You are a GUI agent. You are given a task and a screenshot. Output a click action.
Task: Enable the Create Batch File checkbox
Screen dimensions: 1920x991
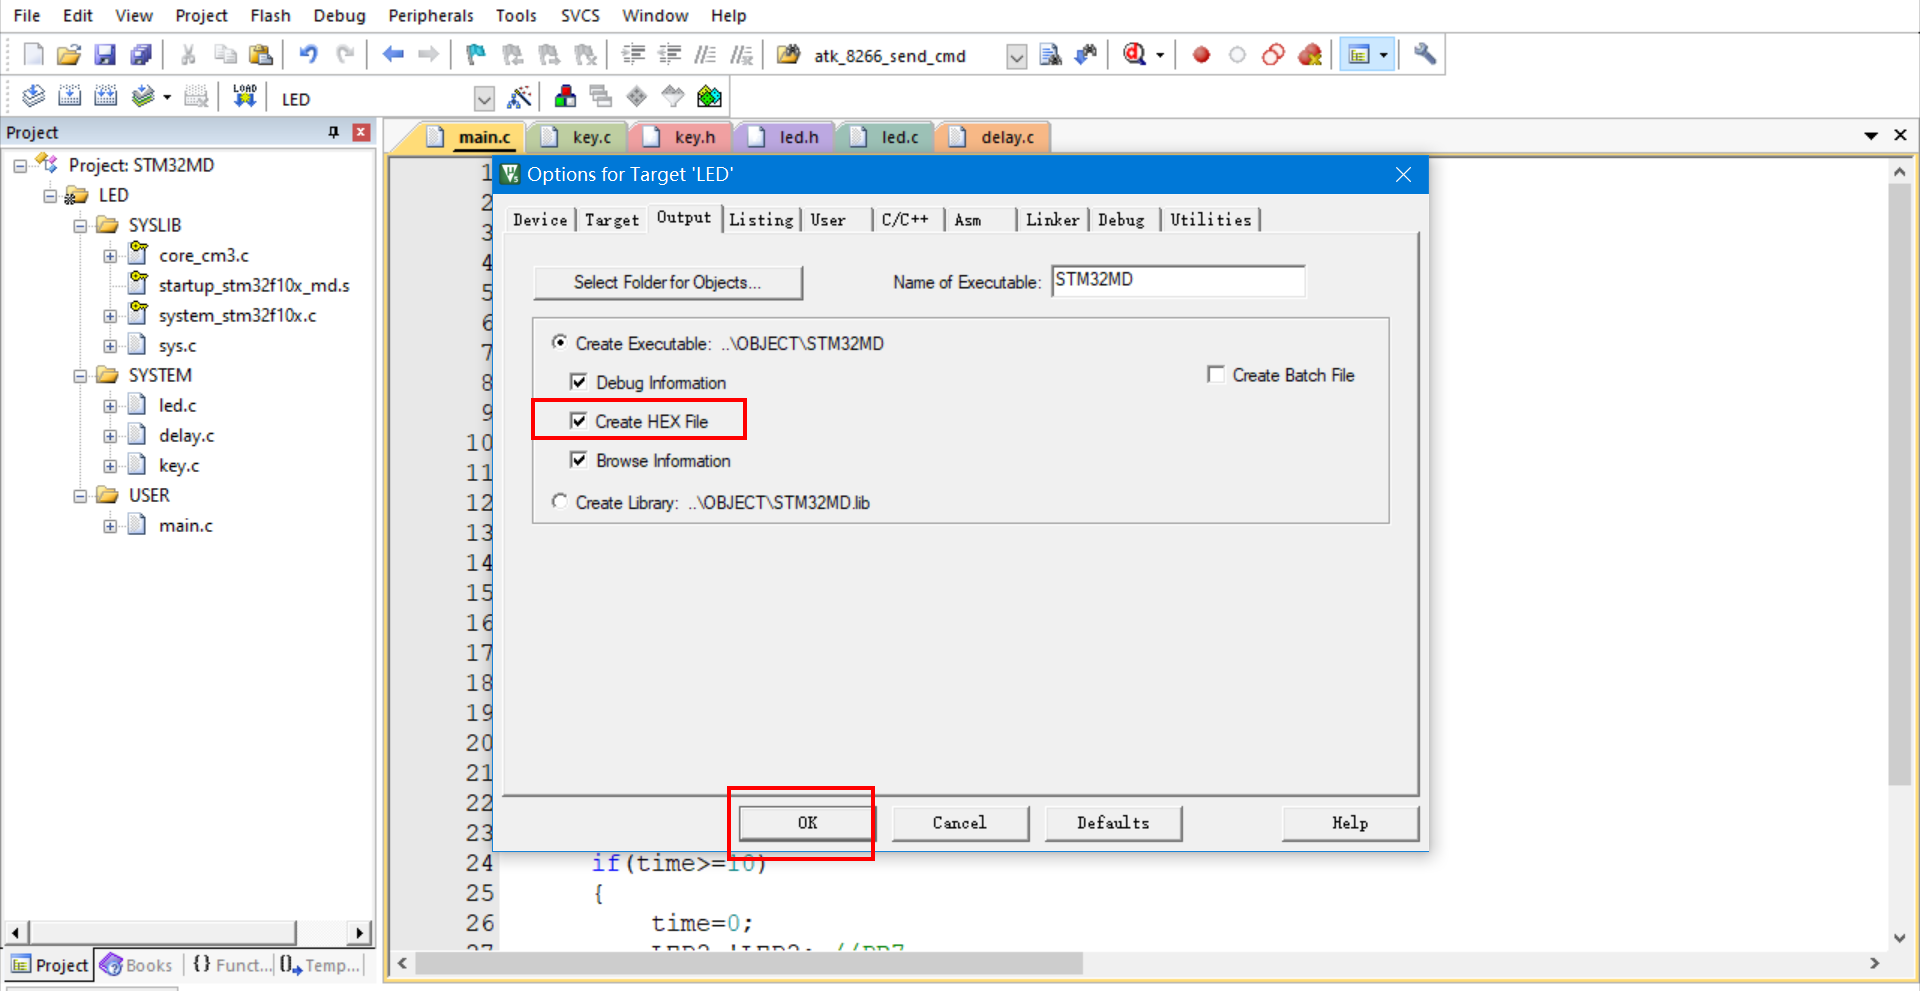[x=1216, y=374]
